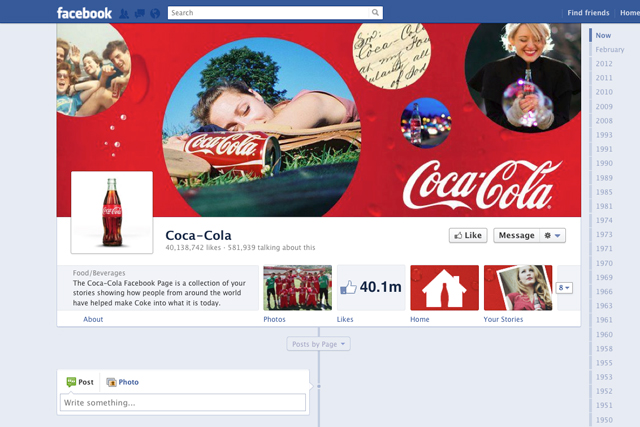Jump to 1952 on timeline
640x427 pixels.
tap(604, 391)
